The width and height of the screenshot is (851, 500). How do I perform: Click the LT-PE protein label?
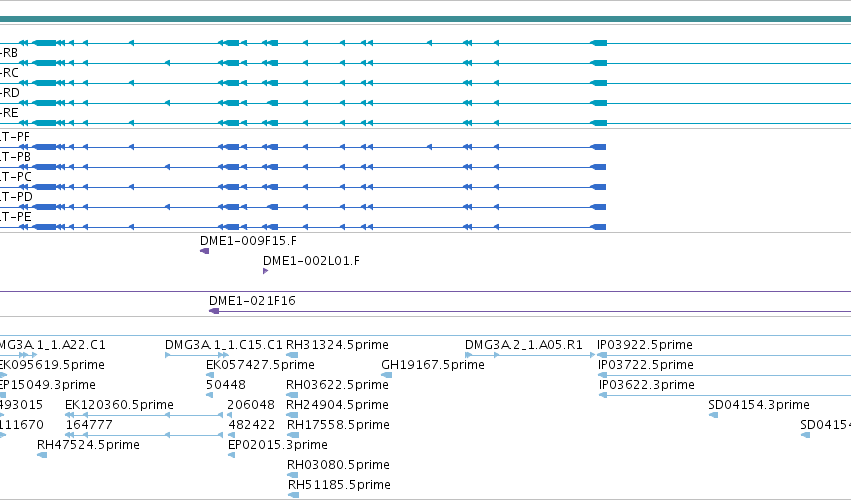click(16, 217)
